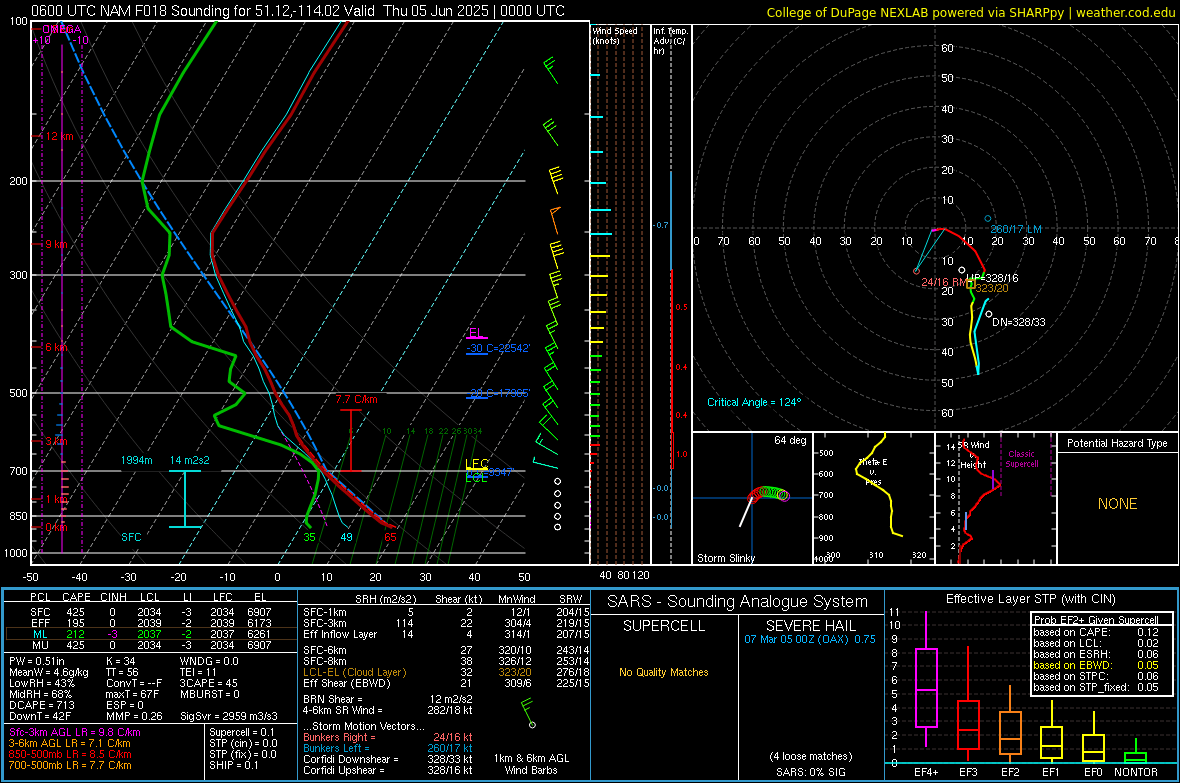Screen dimensions: 1180x783
Task: Click the 64 deg slinky tilt value
Action: click(x=790, y=440)
